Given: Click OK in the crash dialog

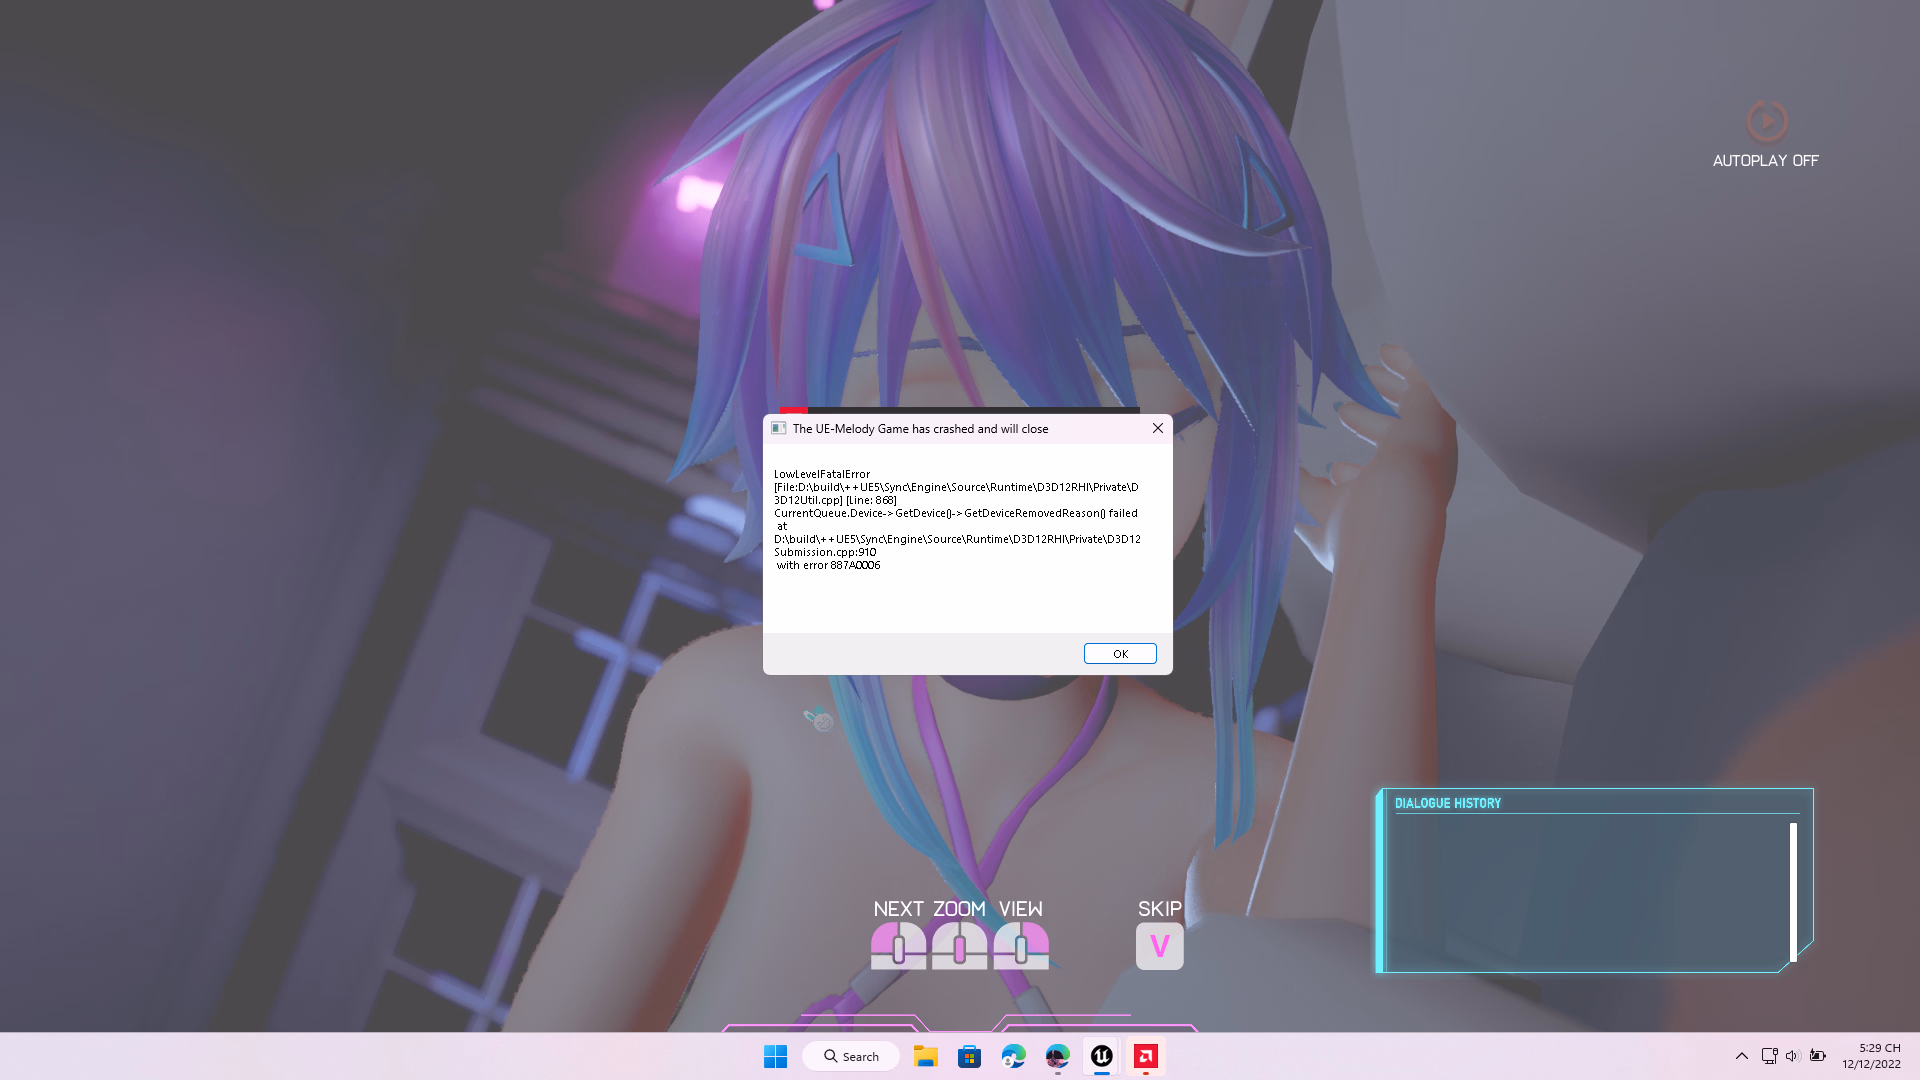Looking at the screenshot, I should 1120,654.
